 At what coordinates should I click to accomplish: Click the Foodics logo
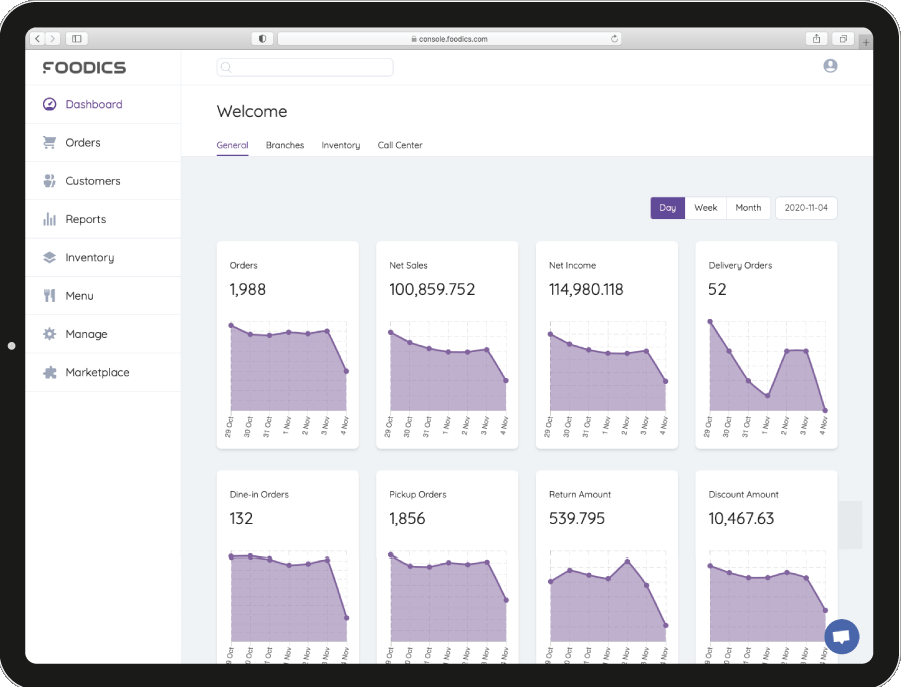point(84,67)
